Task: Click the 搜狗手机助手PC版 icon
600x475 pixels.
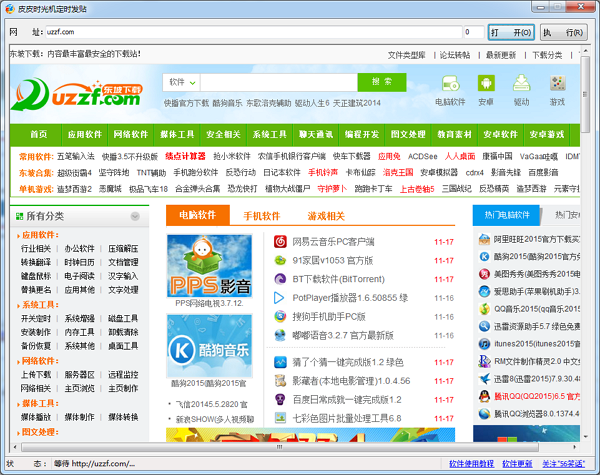Action: (280, 316)
